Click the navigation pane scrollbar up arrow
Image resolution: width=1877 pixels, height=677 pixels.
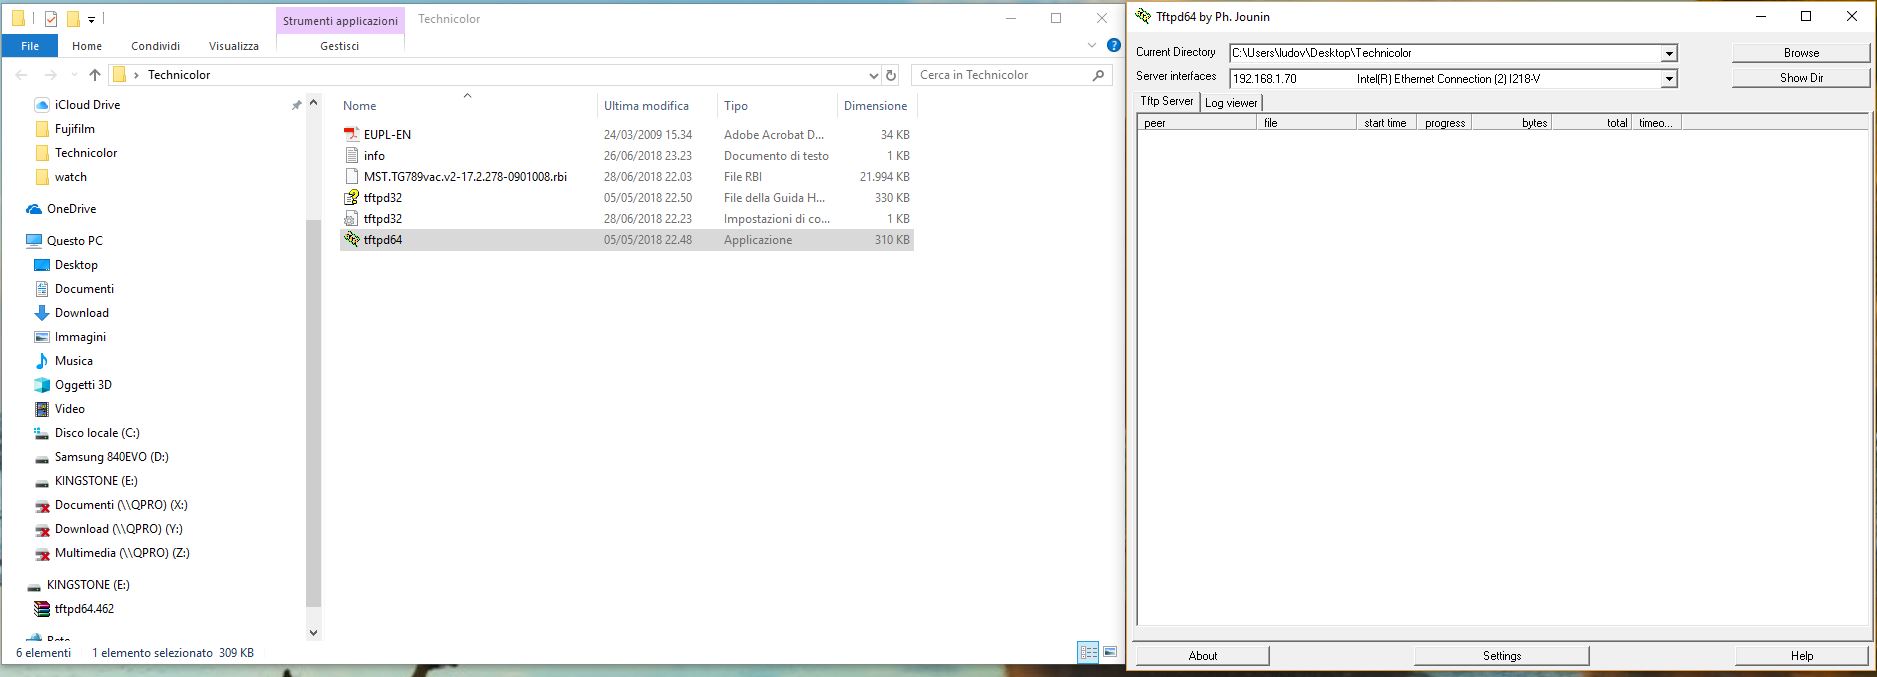[313, 102]
